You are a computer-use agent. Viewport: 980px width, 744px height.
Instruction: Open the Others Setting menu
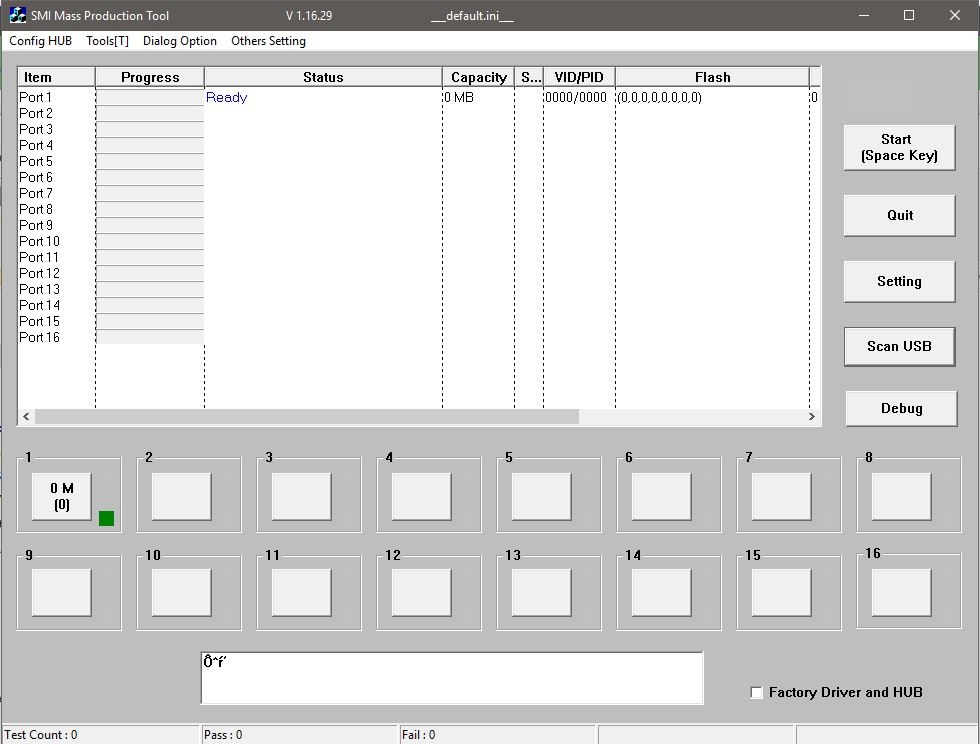pyautogui.click(x=268, y=41)
